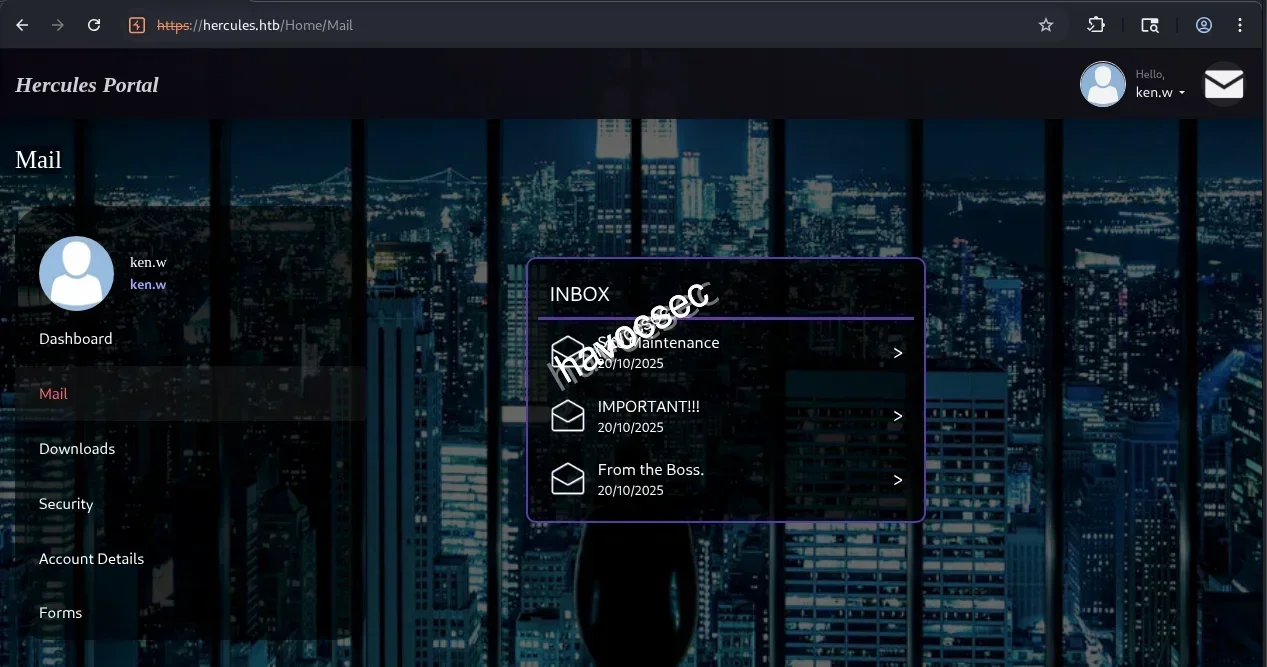The width and height of the screenshot is (1267, 667).
Task: Click the mail envelope icon in header
Action: 1223,85
